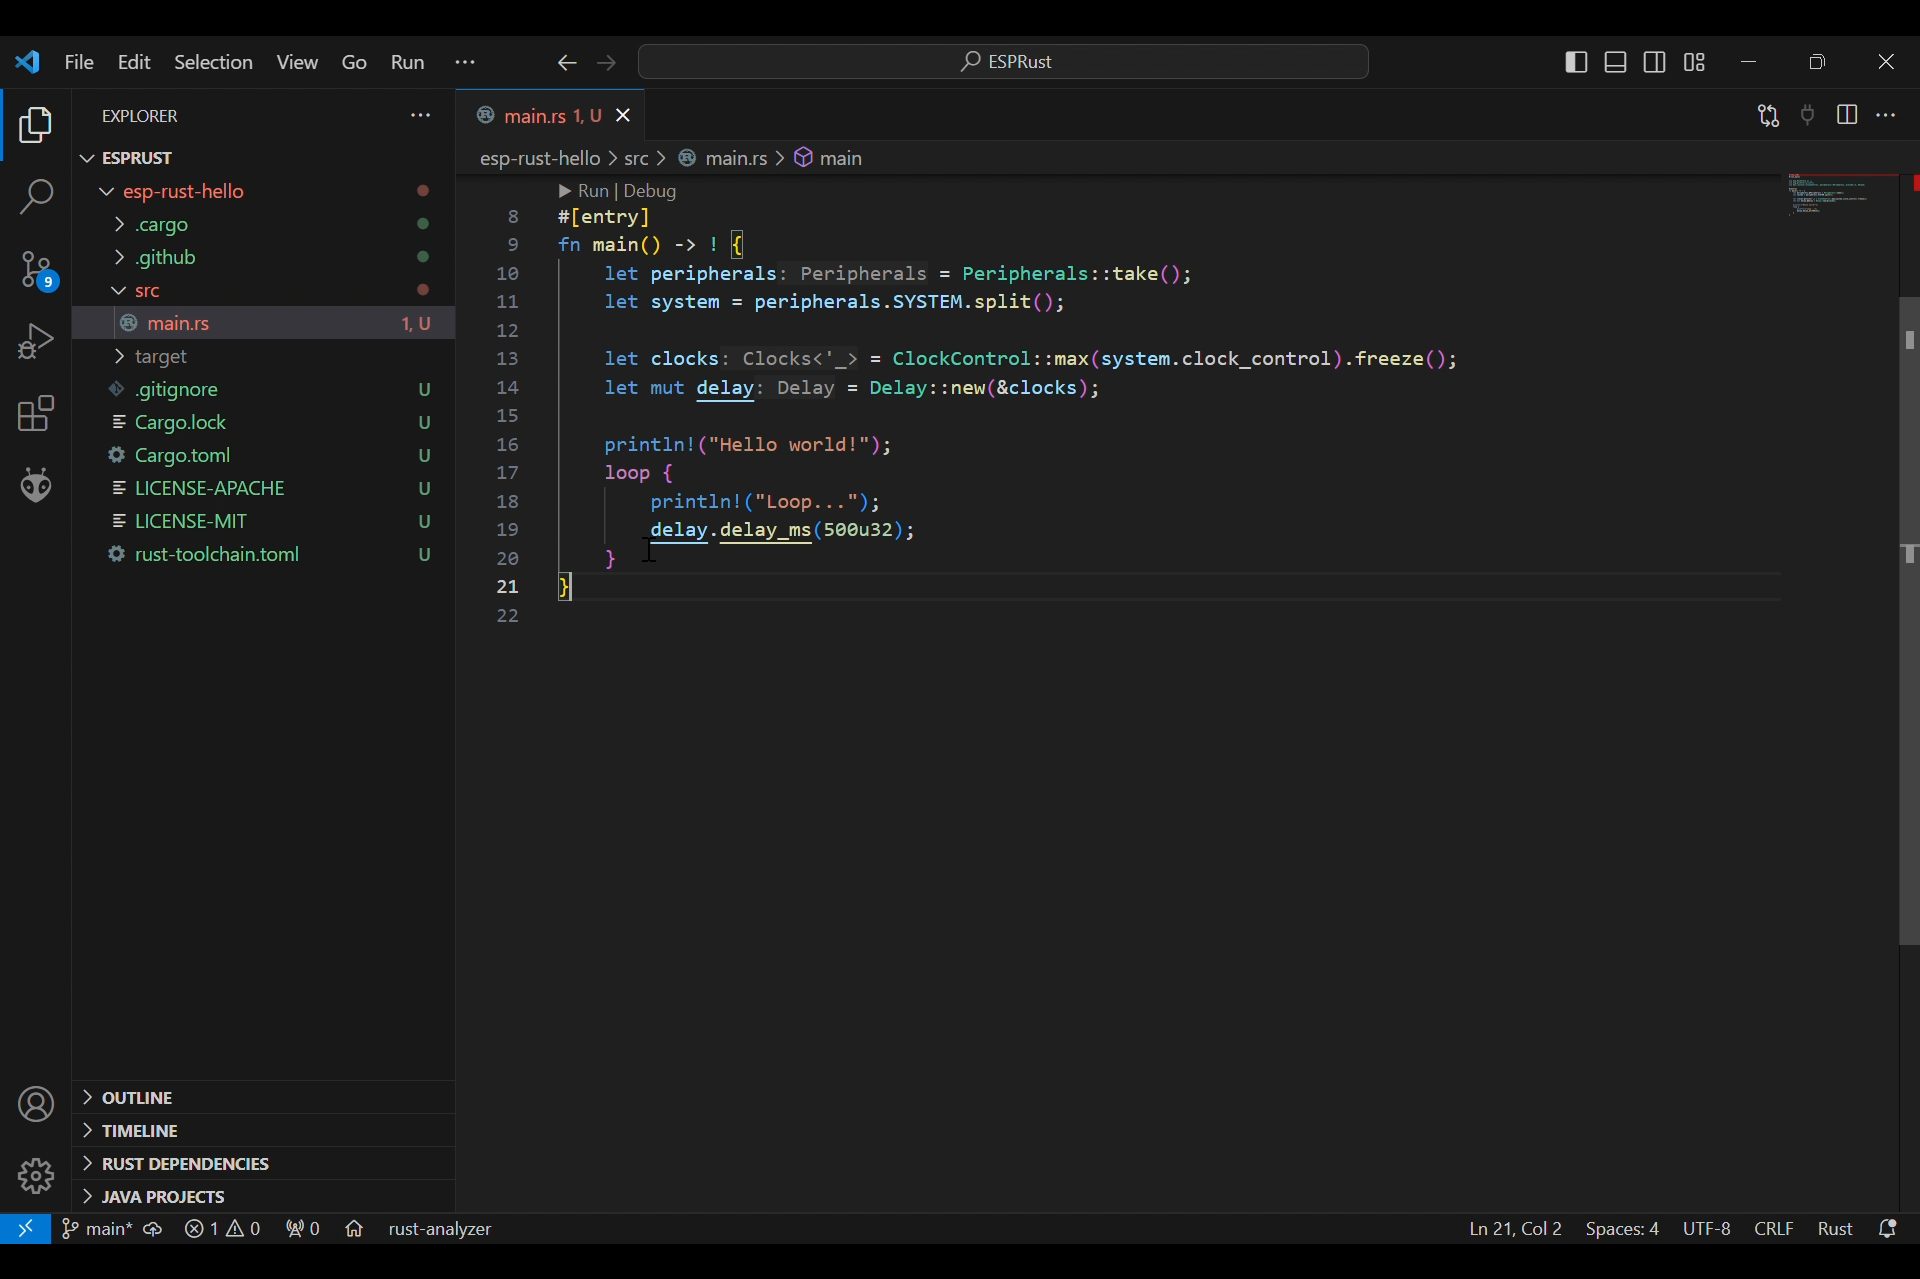This screenshot has height=1279, width=1920.
Task: Open the Search view in activity bar
Action: tap(36, 197)
